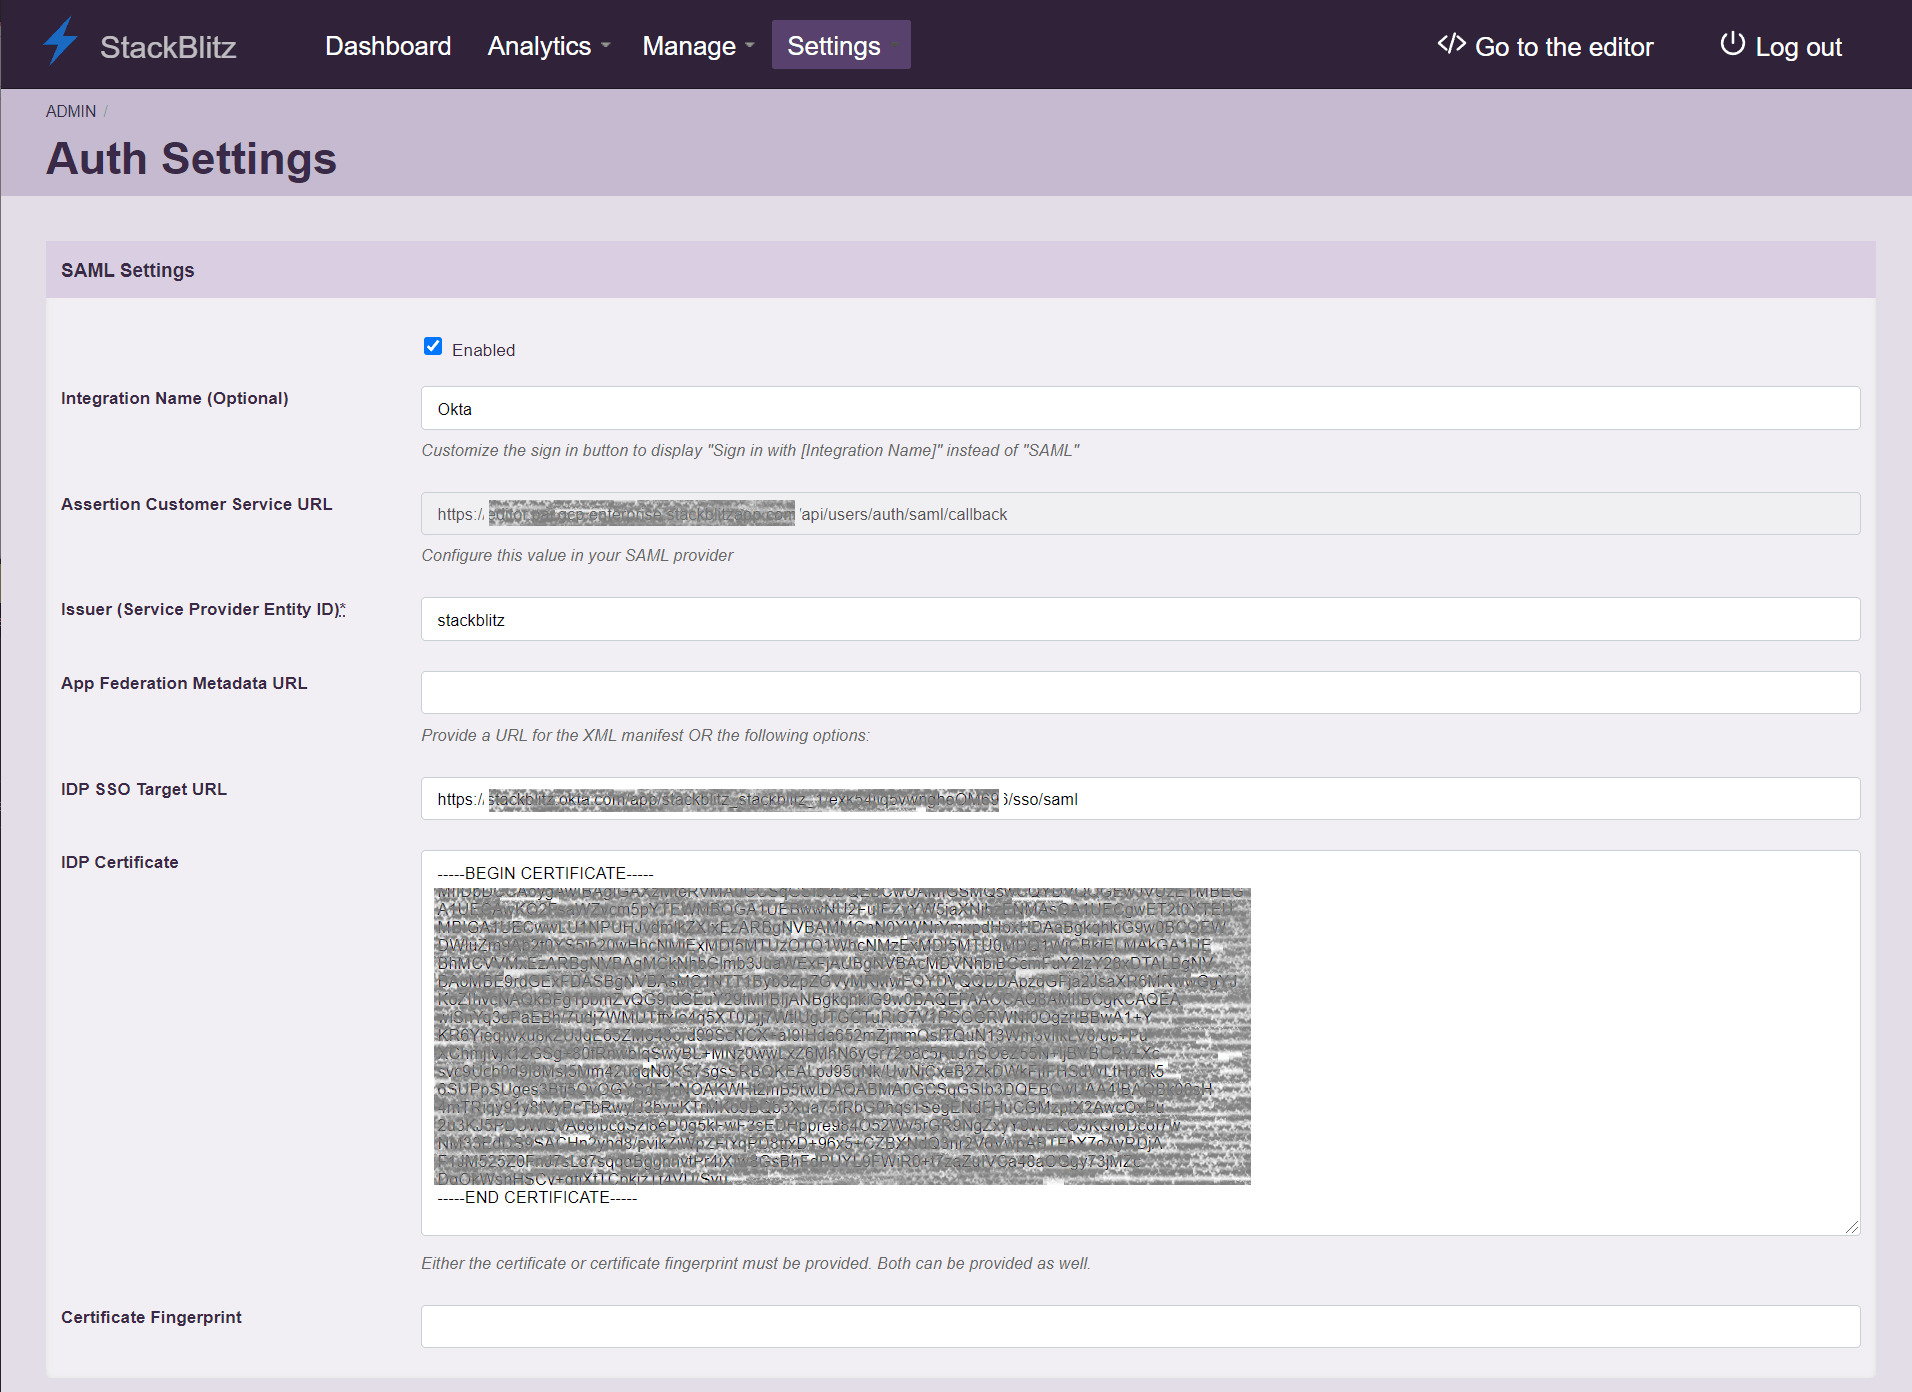The image size is (1912, 1392).
Task: Click the Issuer field containing stackblitz
Action: pyautogui.click(x=1138, y=619)
